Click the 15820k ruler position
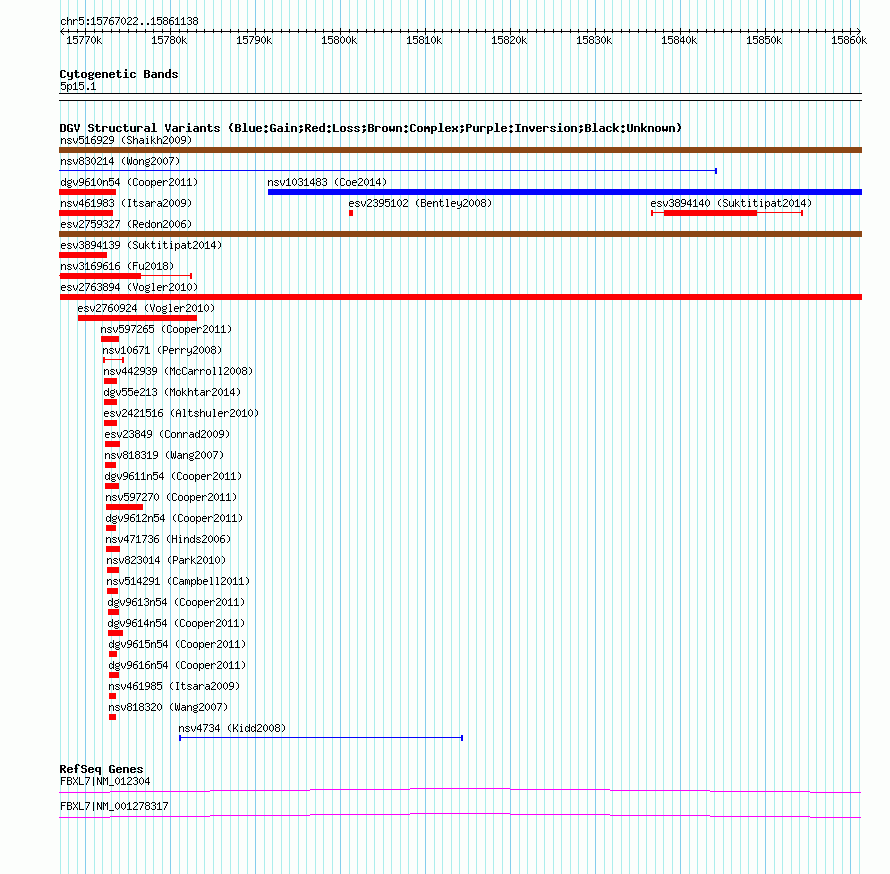The image size is (890, 874). tap(509, 40)
